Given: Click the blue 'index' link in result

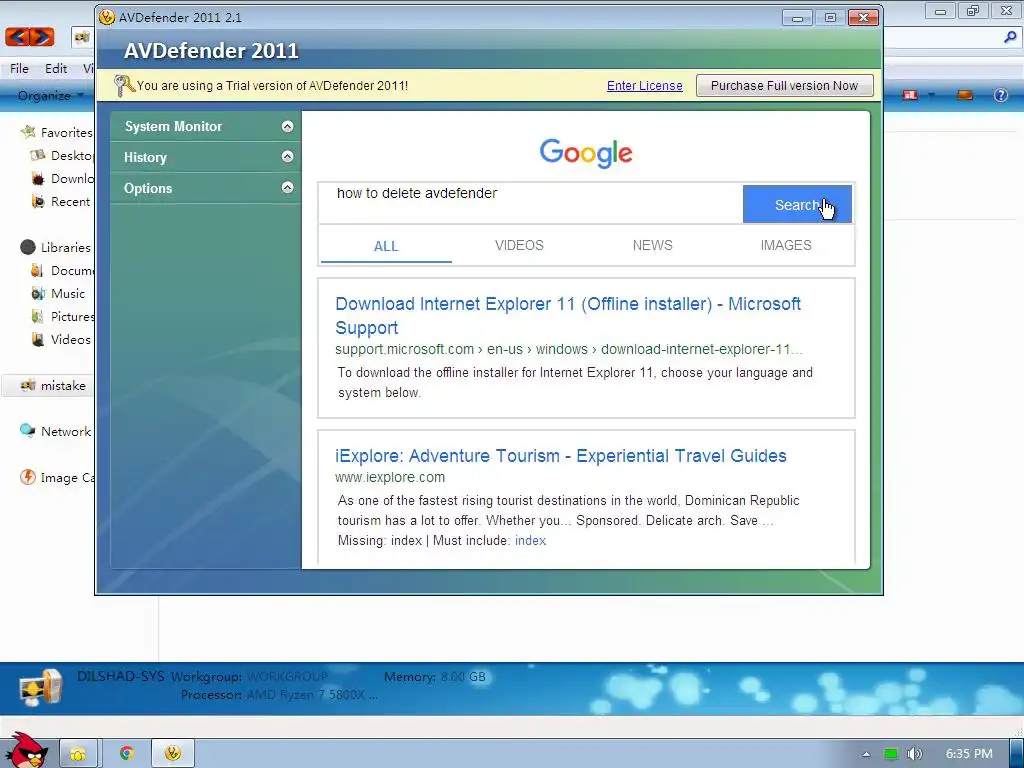Looking at the screenshot, I should click(530, 541).
